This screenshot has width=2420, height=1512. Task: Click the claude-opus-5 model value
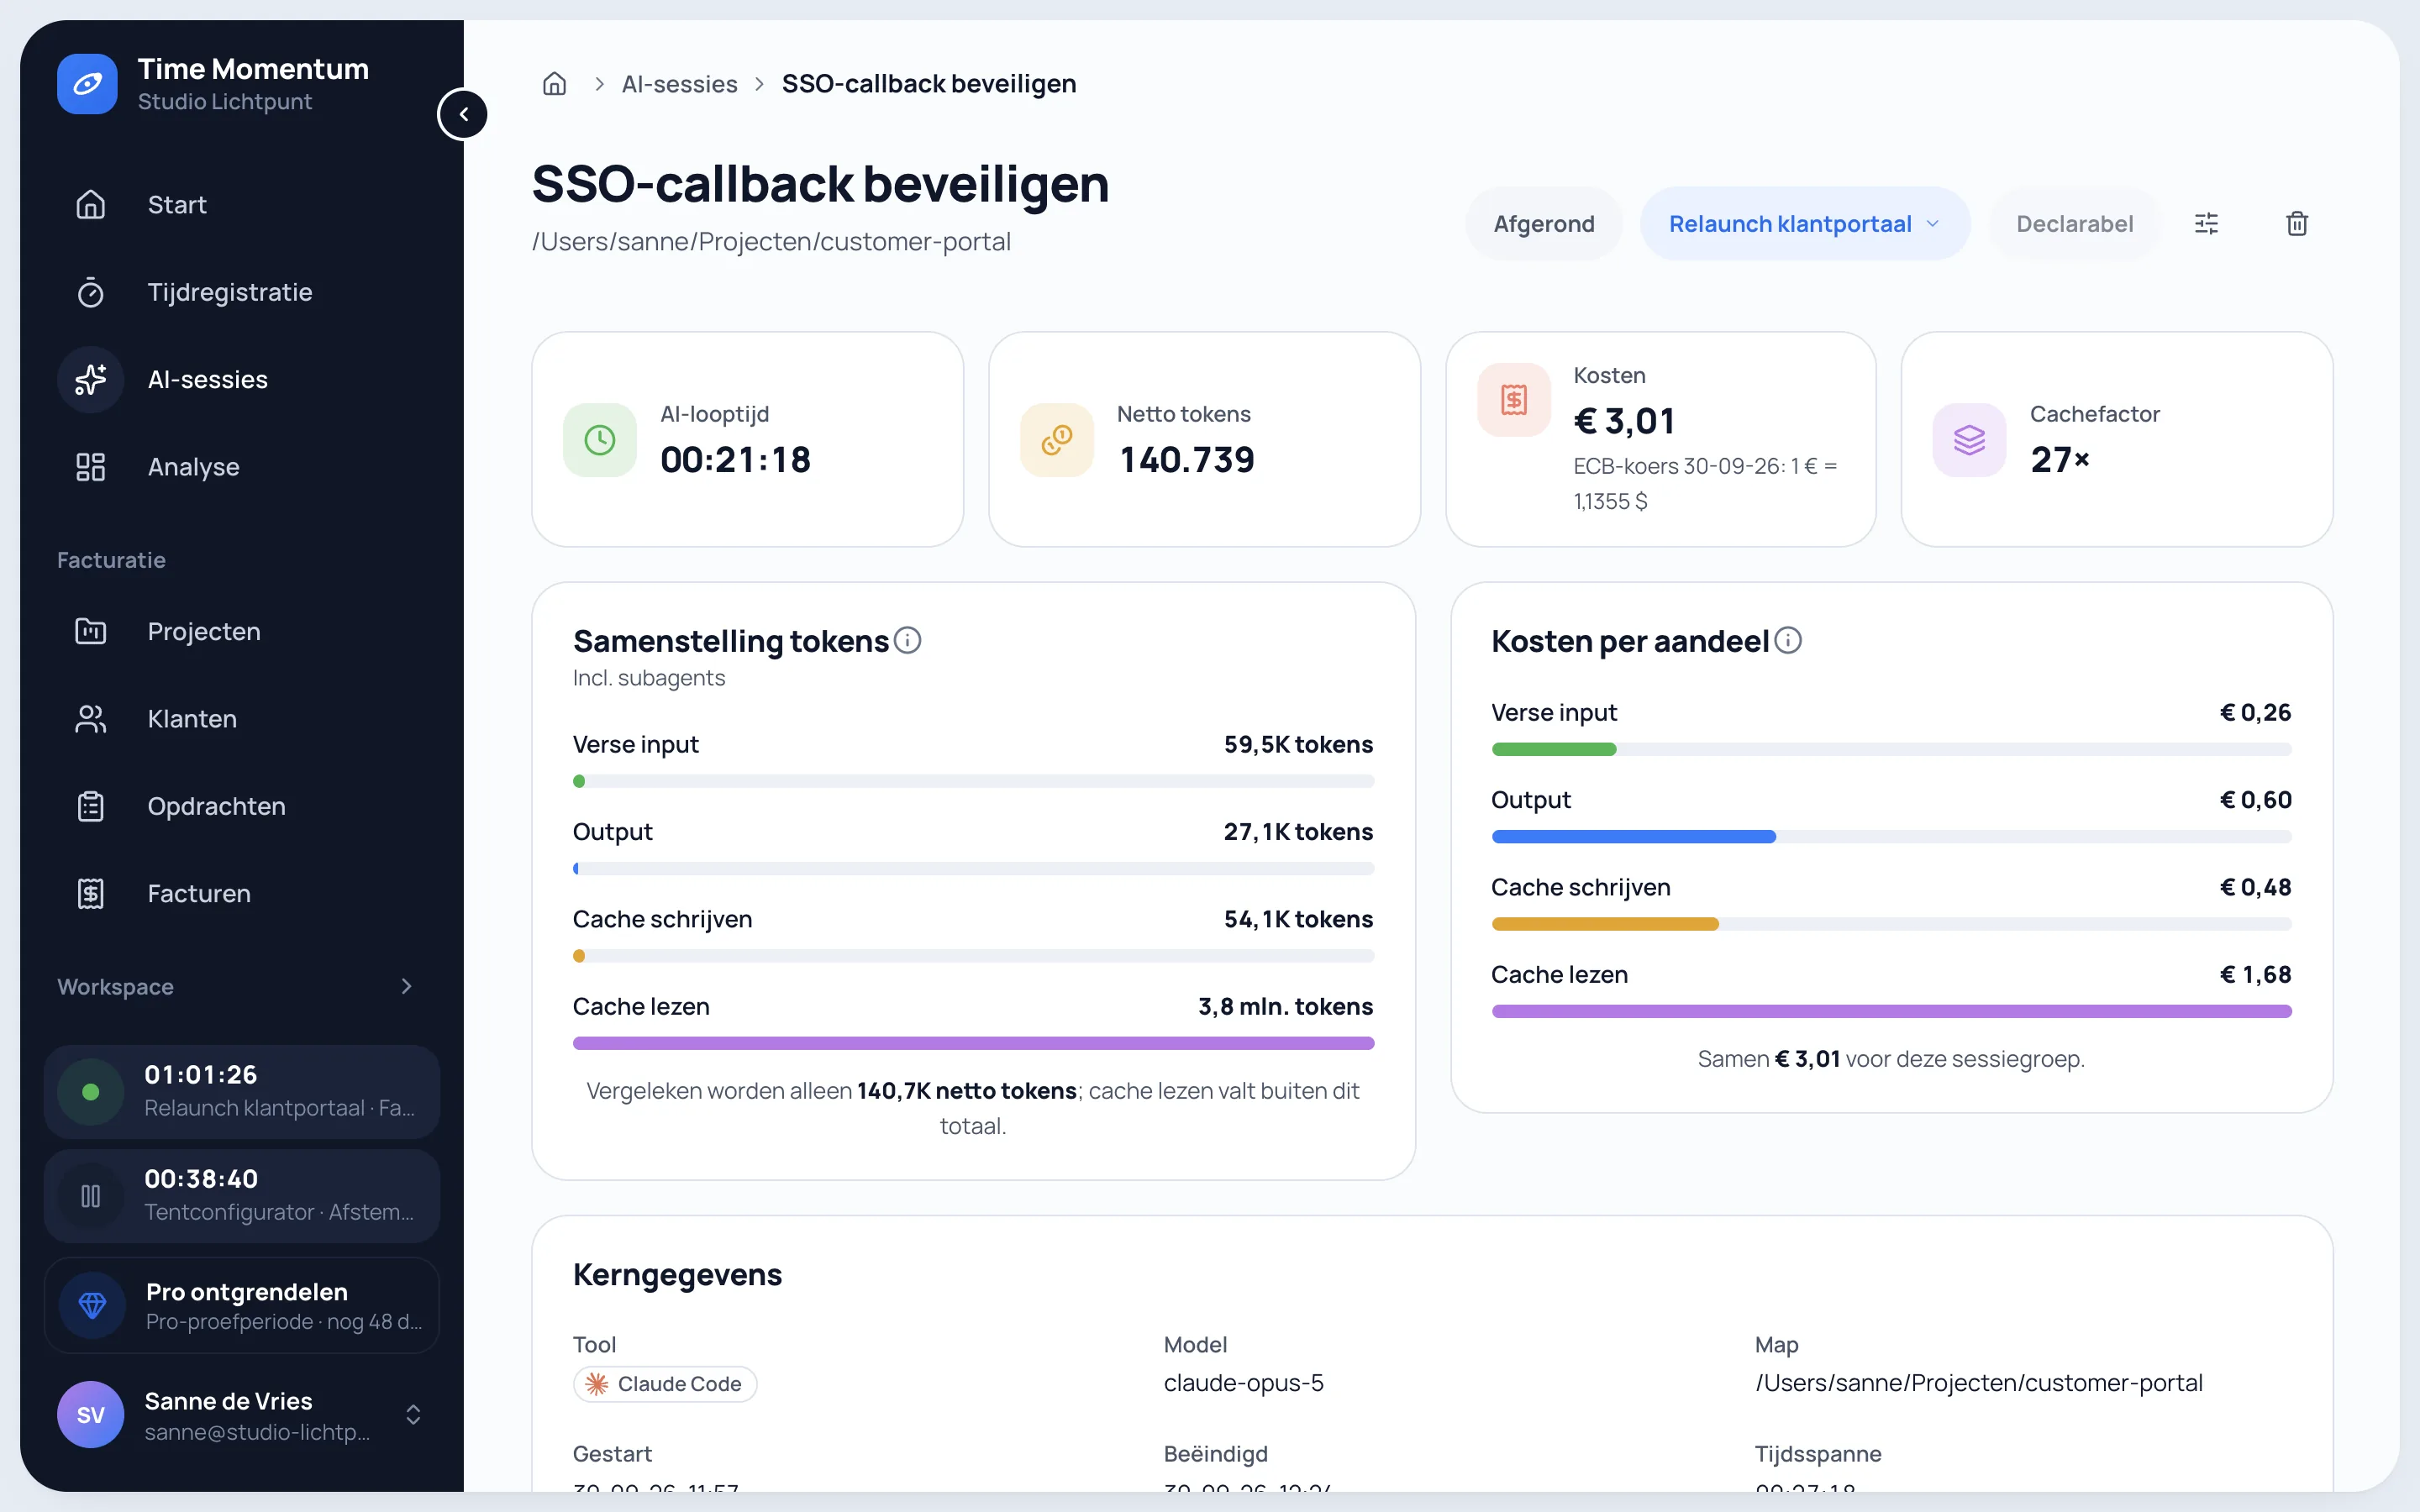pos(1244,1383)
